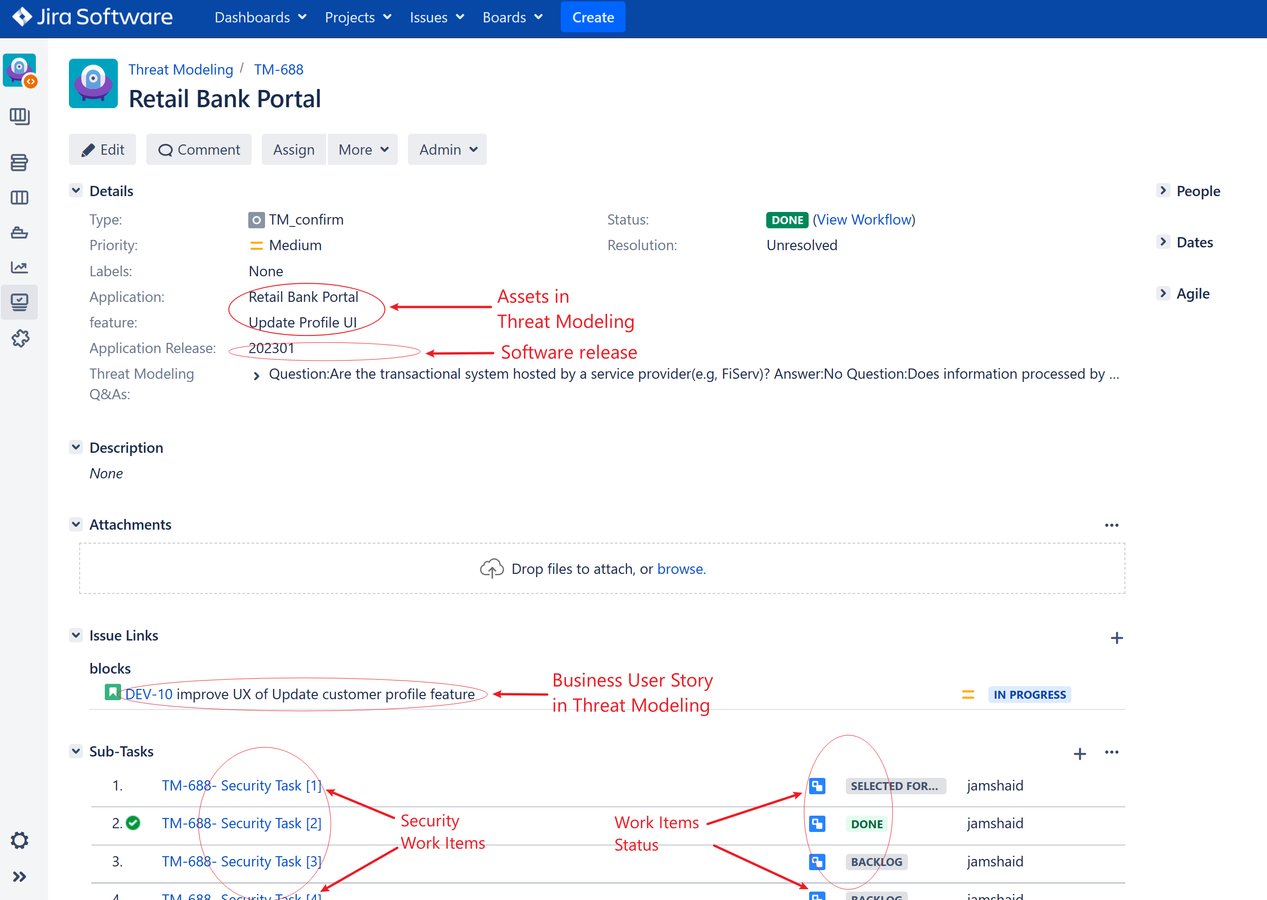Click the Comment button
Viewport: 1267px width, 900px height.
pyautogui.click(x=199, y=150)
